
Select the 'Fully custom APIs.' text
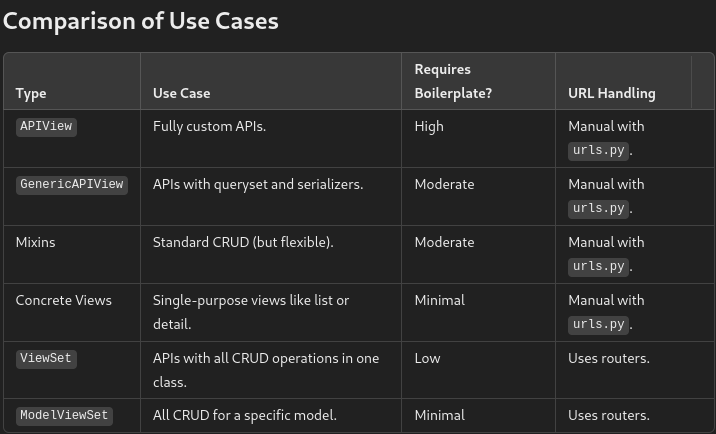click(210, 127)
